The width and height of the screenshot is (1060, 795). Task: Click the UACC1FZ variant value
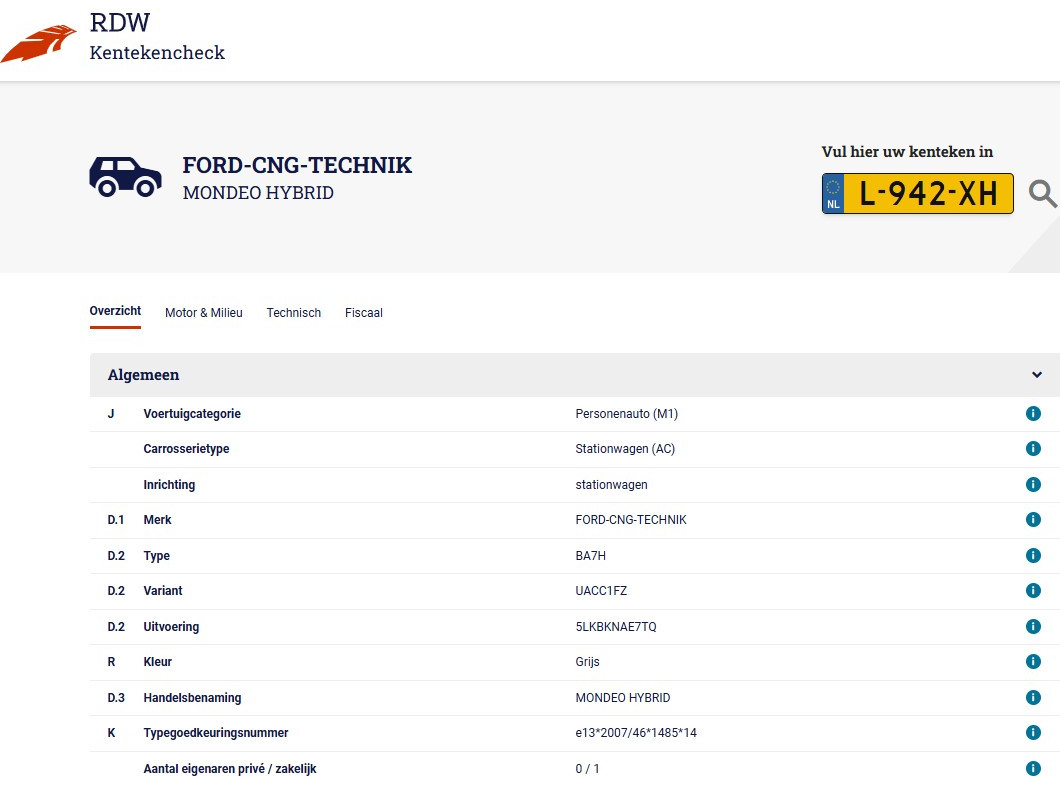(601, 591)
